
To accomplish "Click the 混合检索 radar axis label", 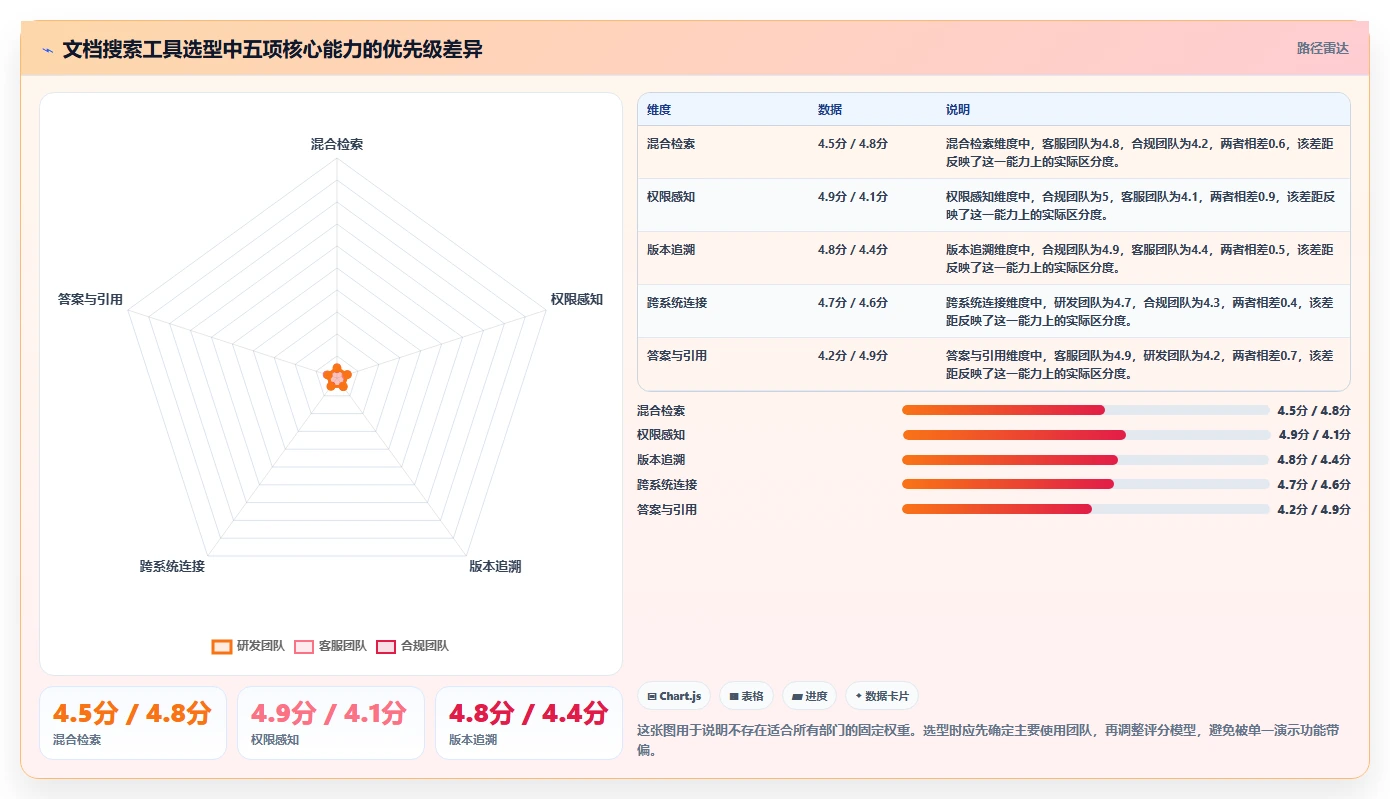I will [x=337, y=144].
